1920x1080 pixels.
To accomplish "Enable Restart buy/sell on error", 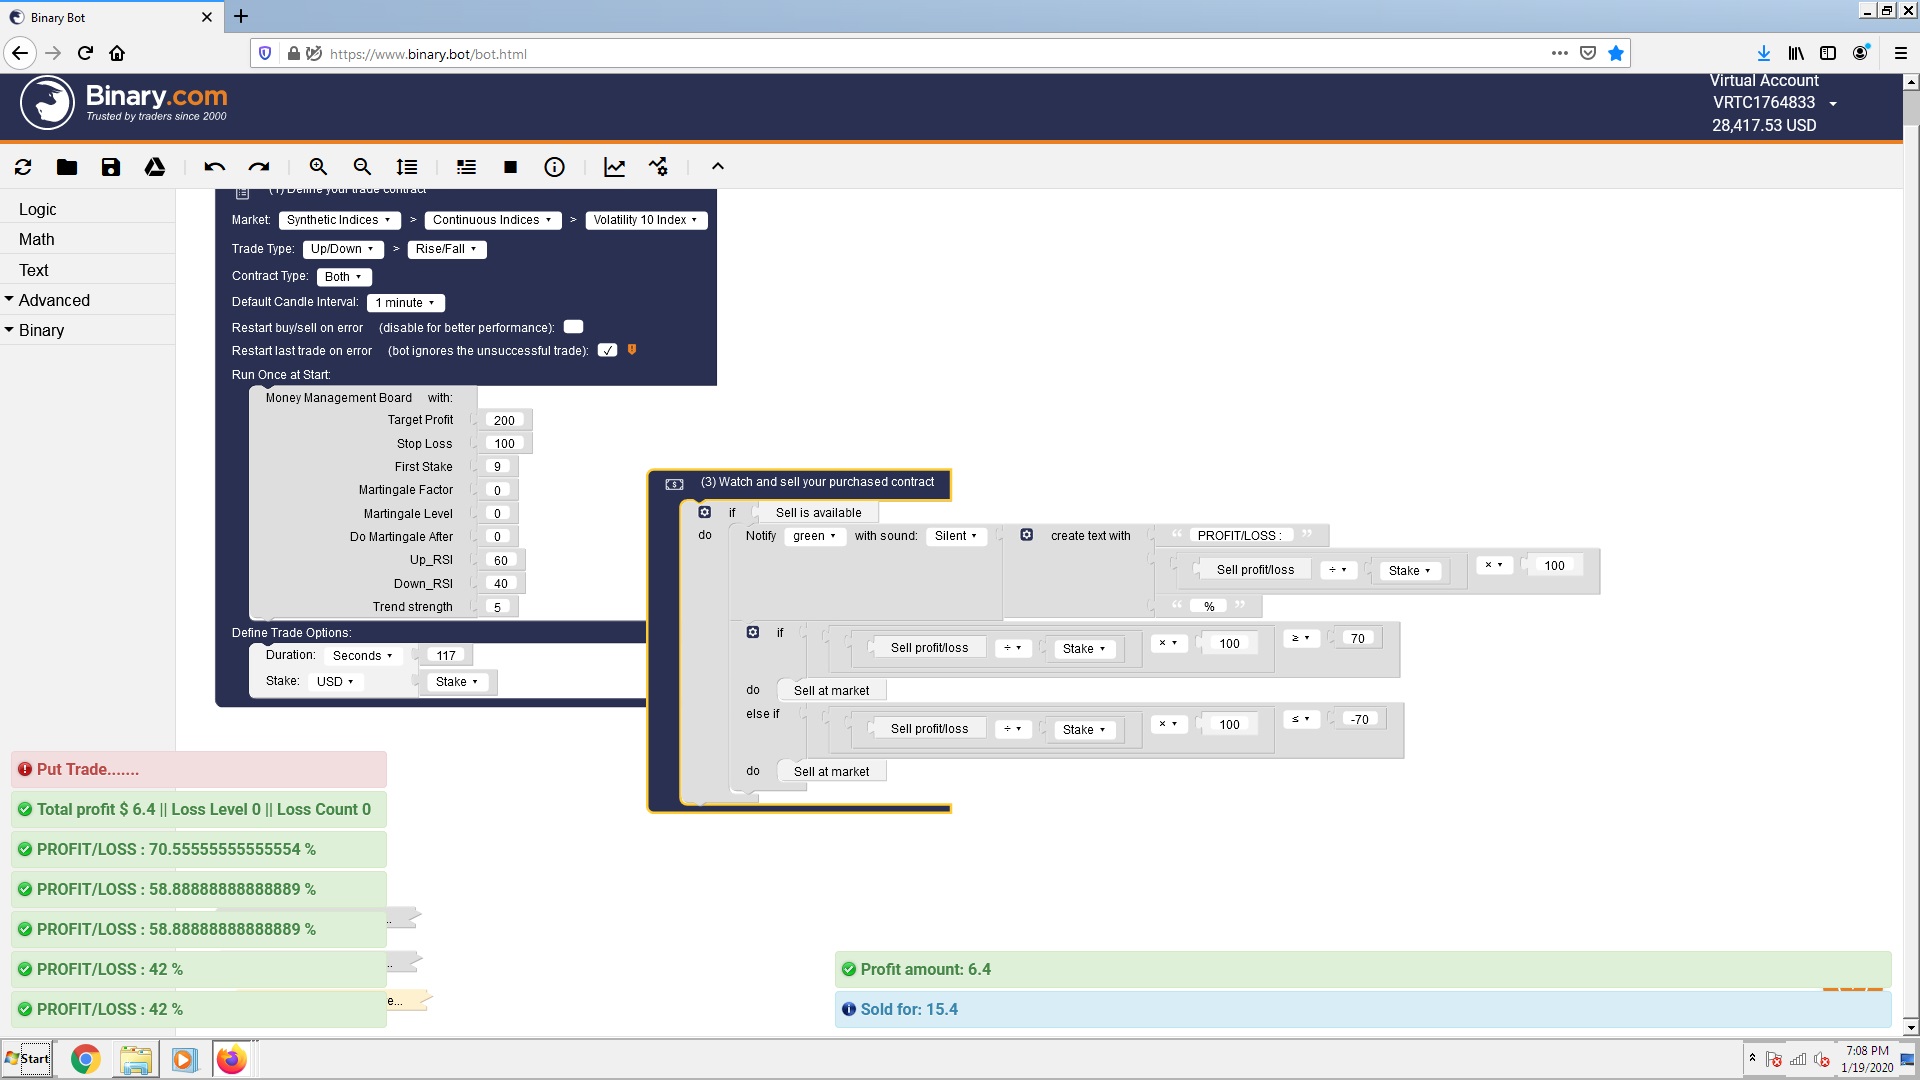I will coord(573,326).
